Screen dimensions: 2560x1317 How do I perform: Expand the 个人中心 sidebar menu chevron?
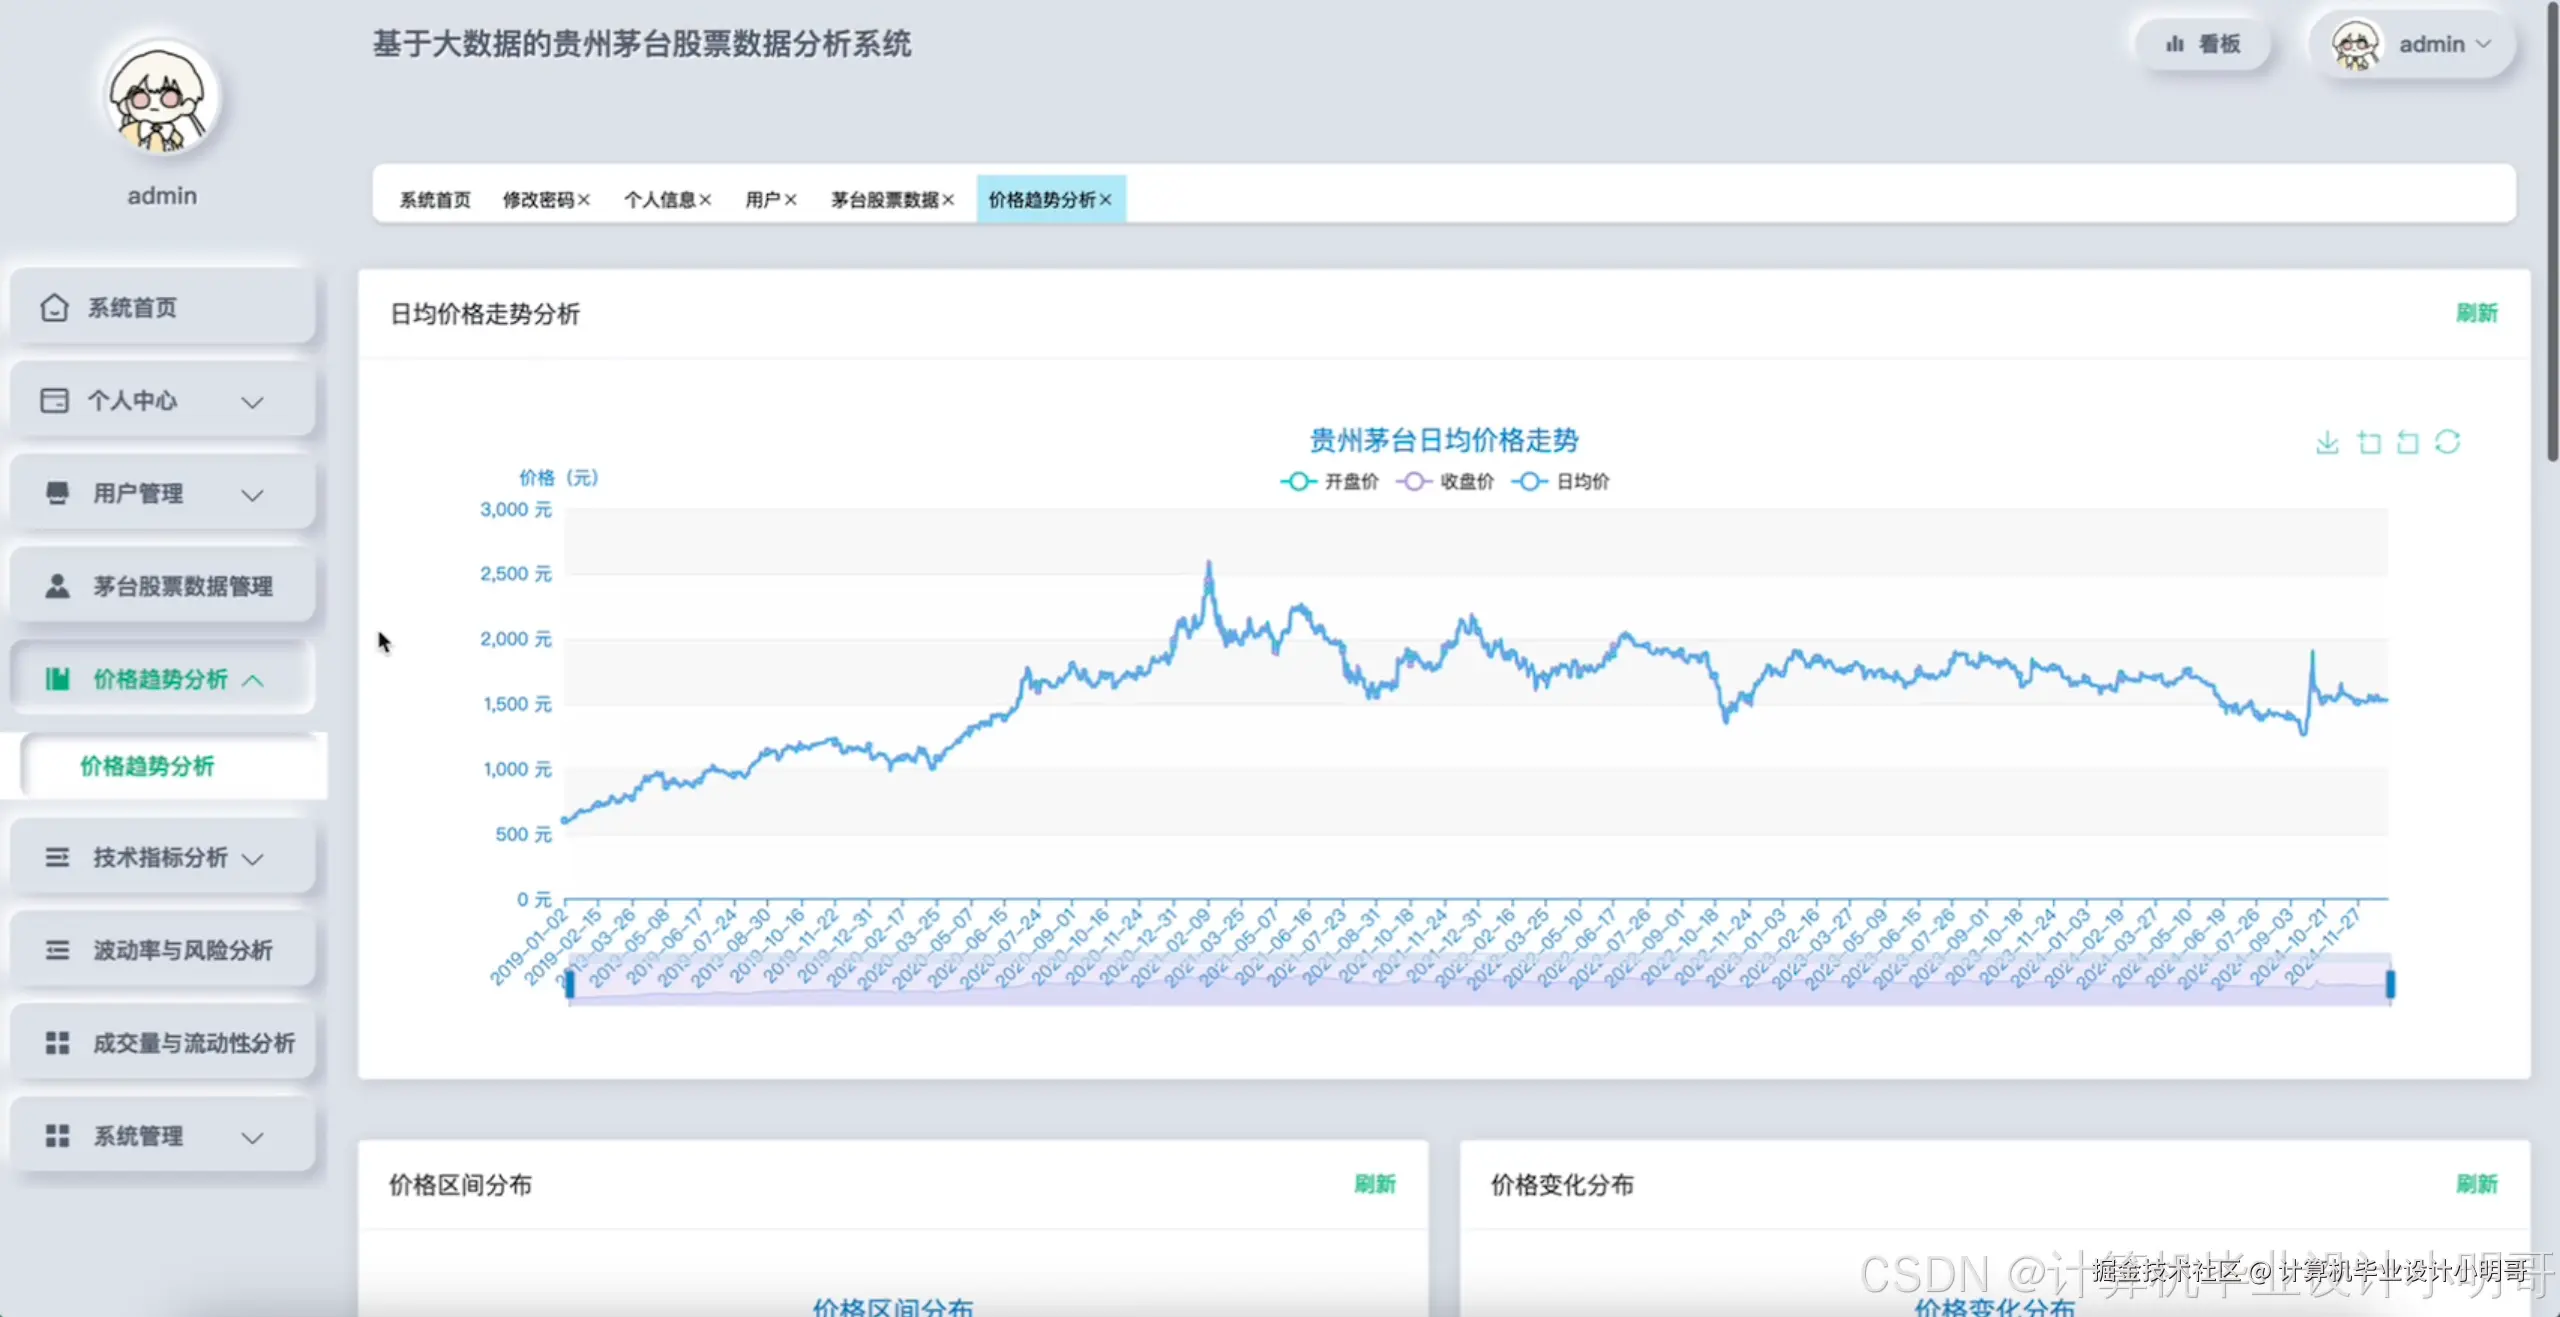coord(252,402)
